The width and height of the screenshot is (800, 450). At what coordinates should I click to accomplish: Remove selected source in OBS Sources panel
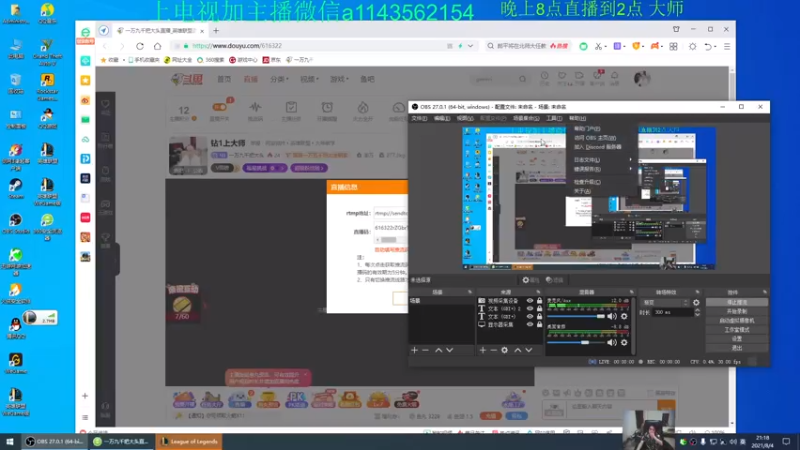(x=493, y=350)
